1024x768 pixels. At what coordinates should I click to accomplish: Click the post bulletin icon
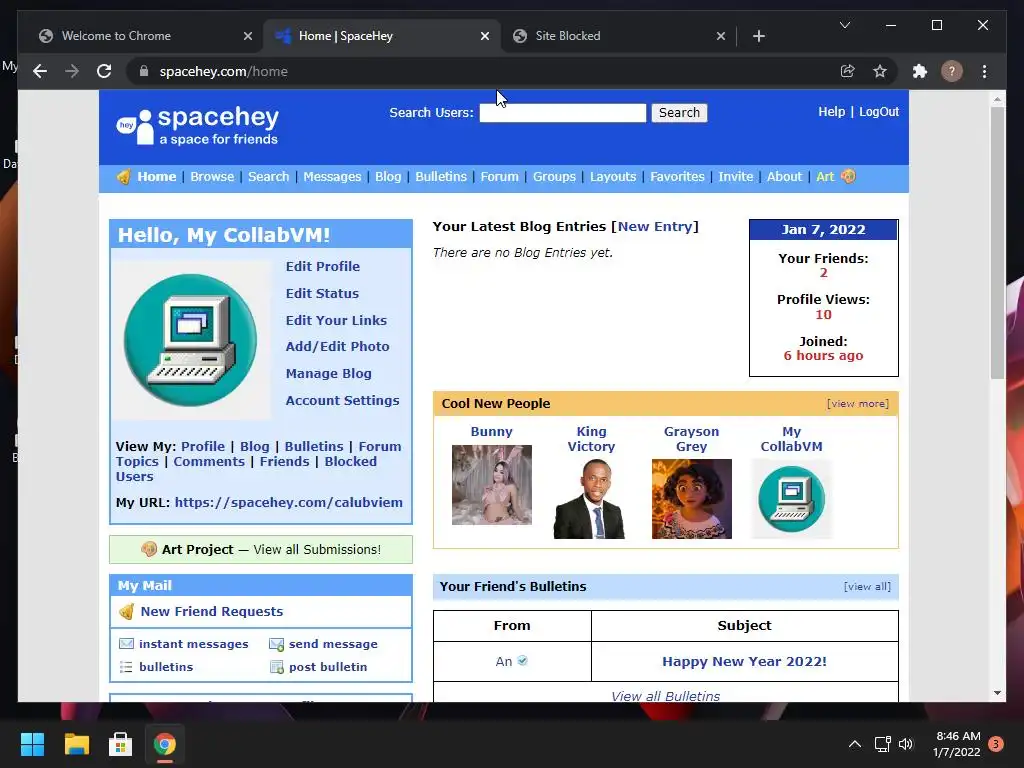tap(276, 667)
